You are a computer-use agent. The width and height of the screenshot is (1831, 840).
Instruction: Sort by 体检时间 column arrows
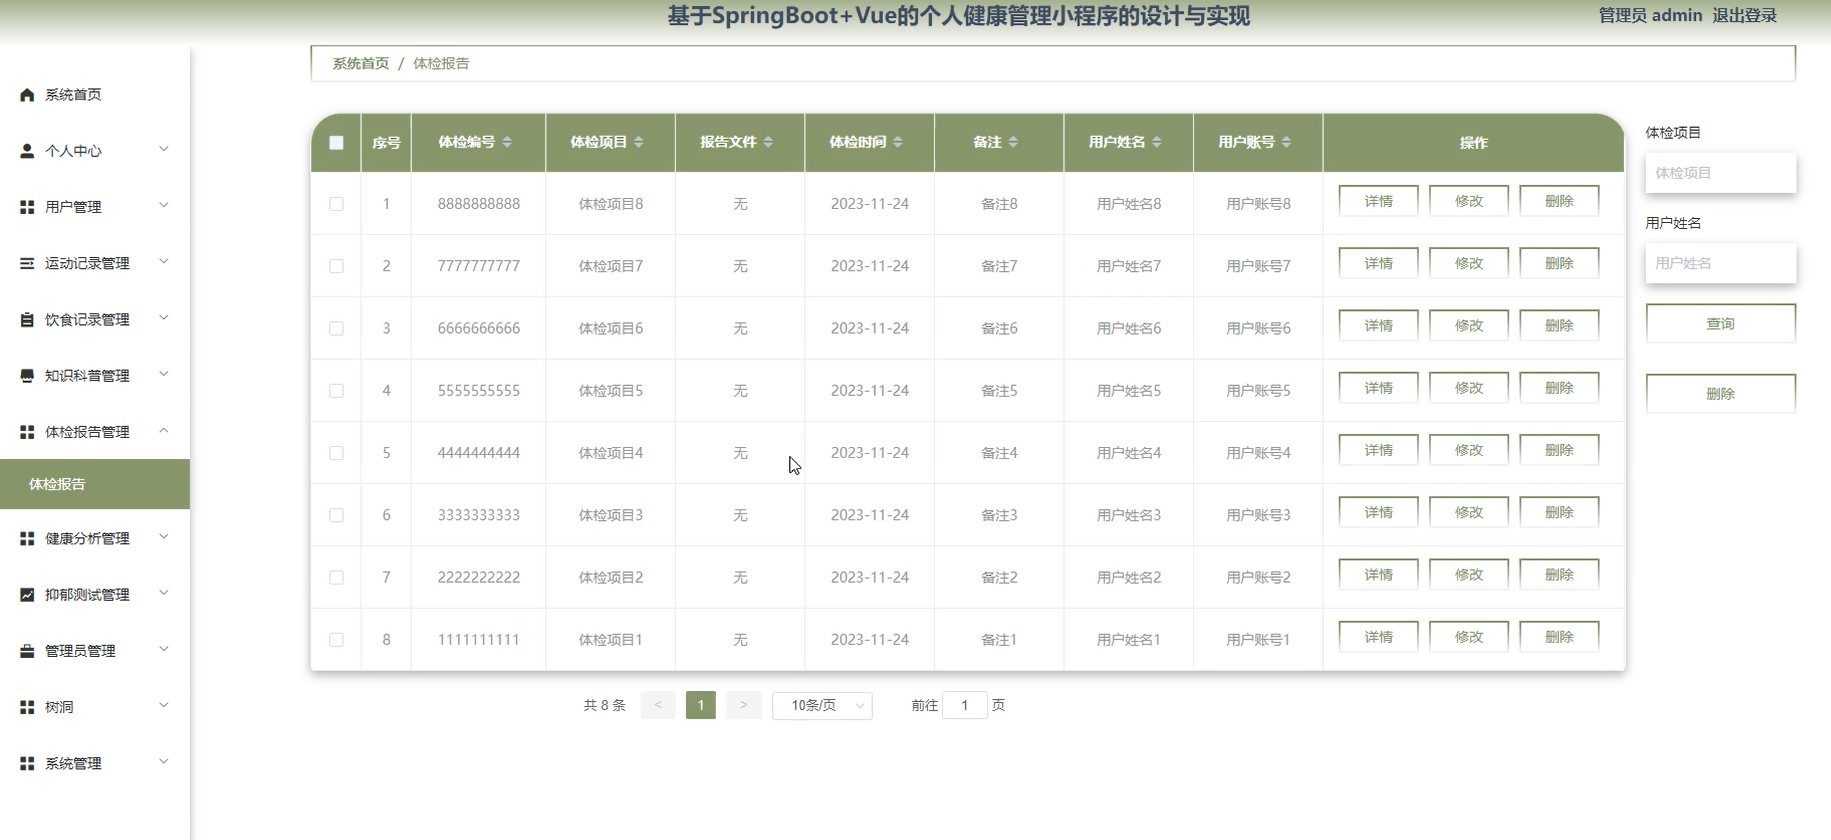pos(898,142)
